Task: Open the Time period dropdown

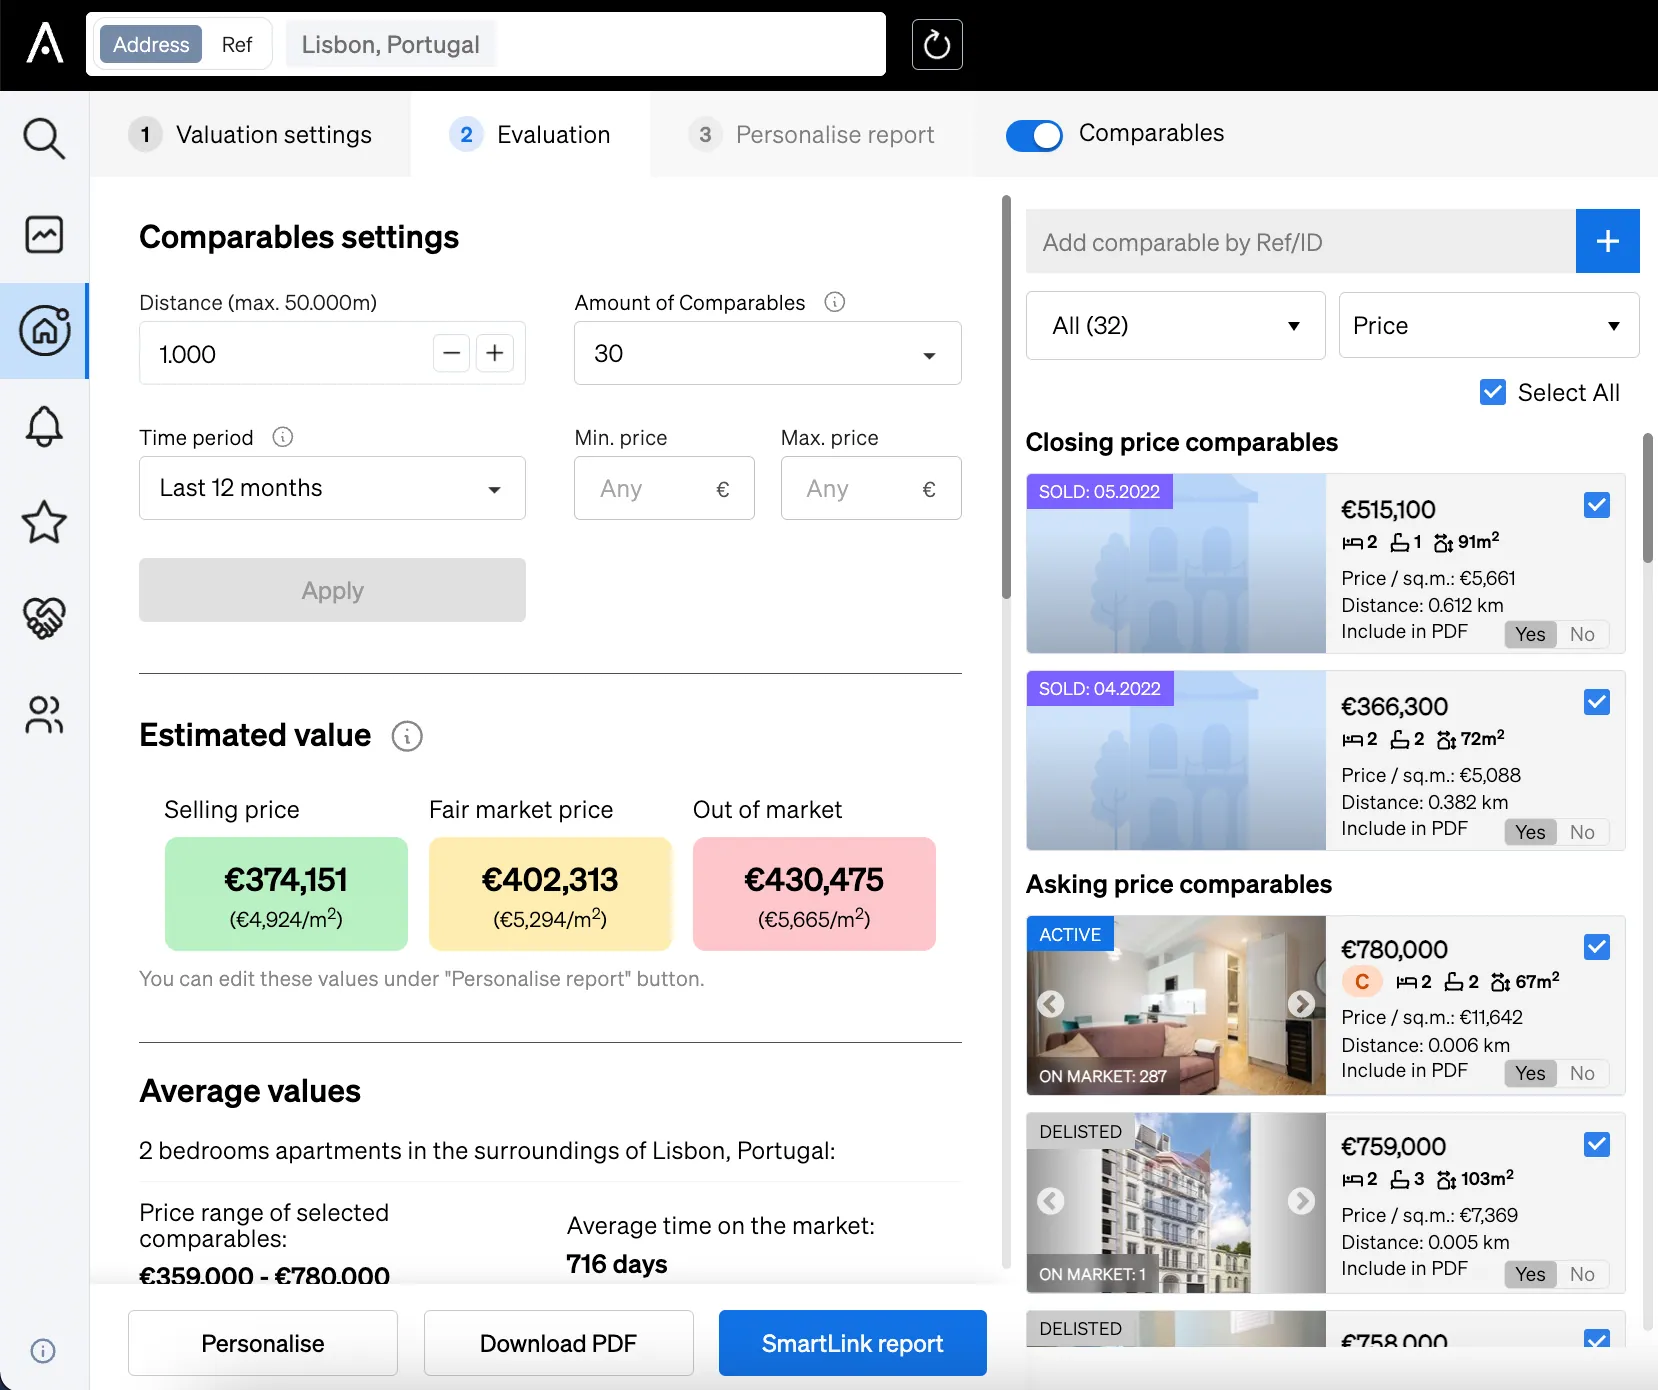Action: (332, 488)
